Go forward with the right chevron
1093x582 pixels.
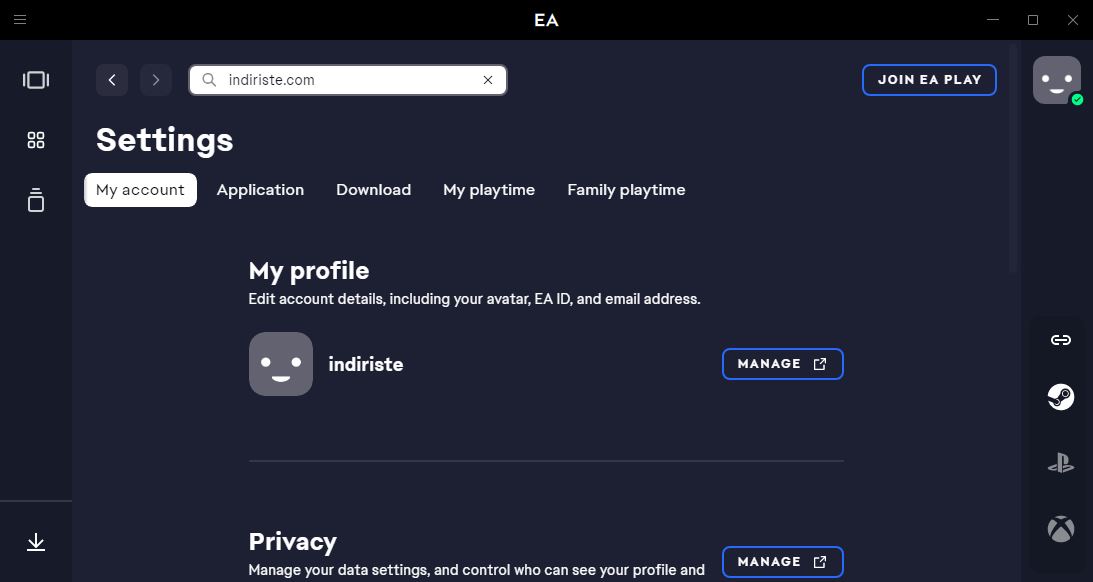click(x=155, y=80)
